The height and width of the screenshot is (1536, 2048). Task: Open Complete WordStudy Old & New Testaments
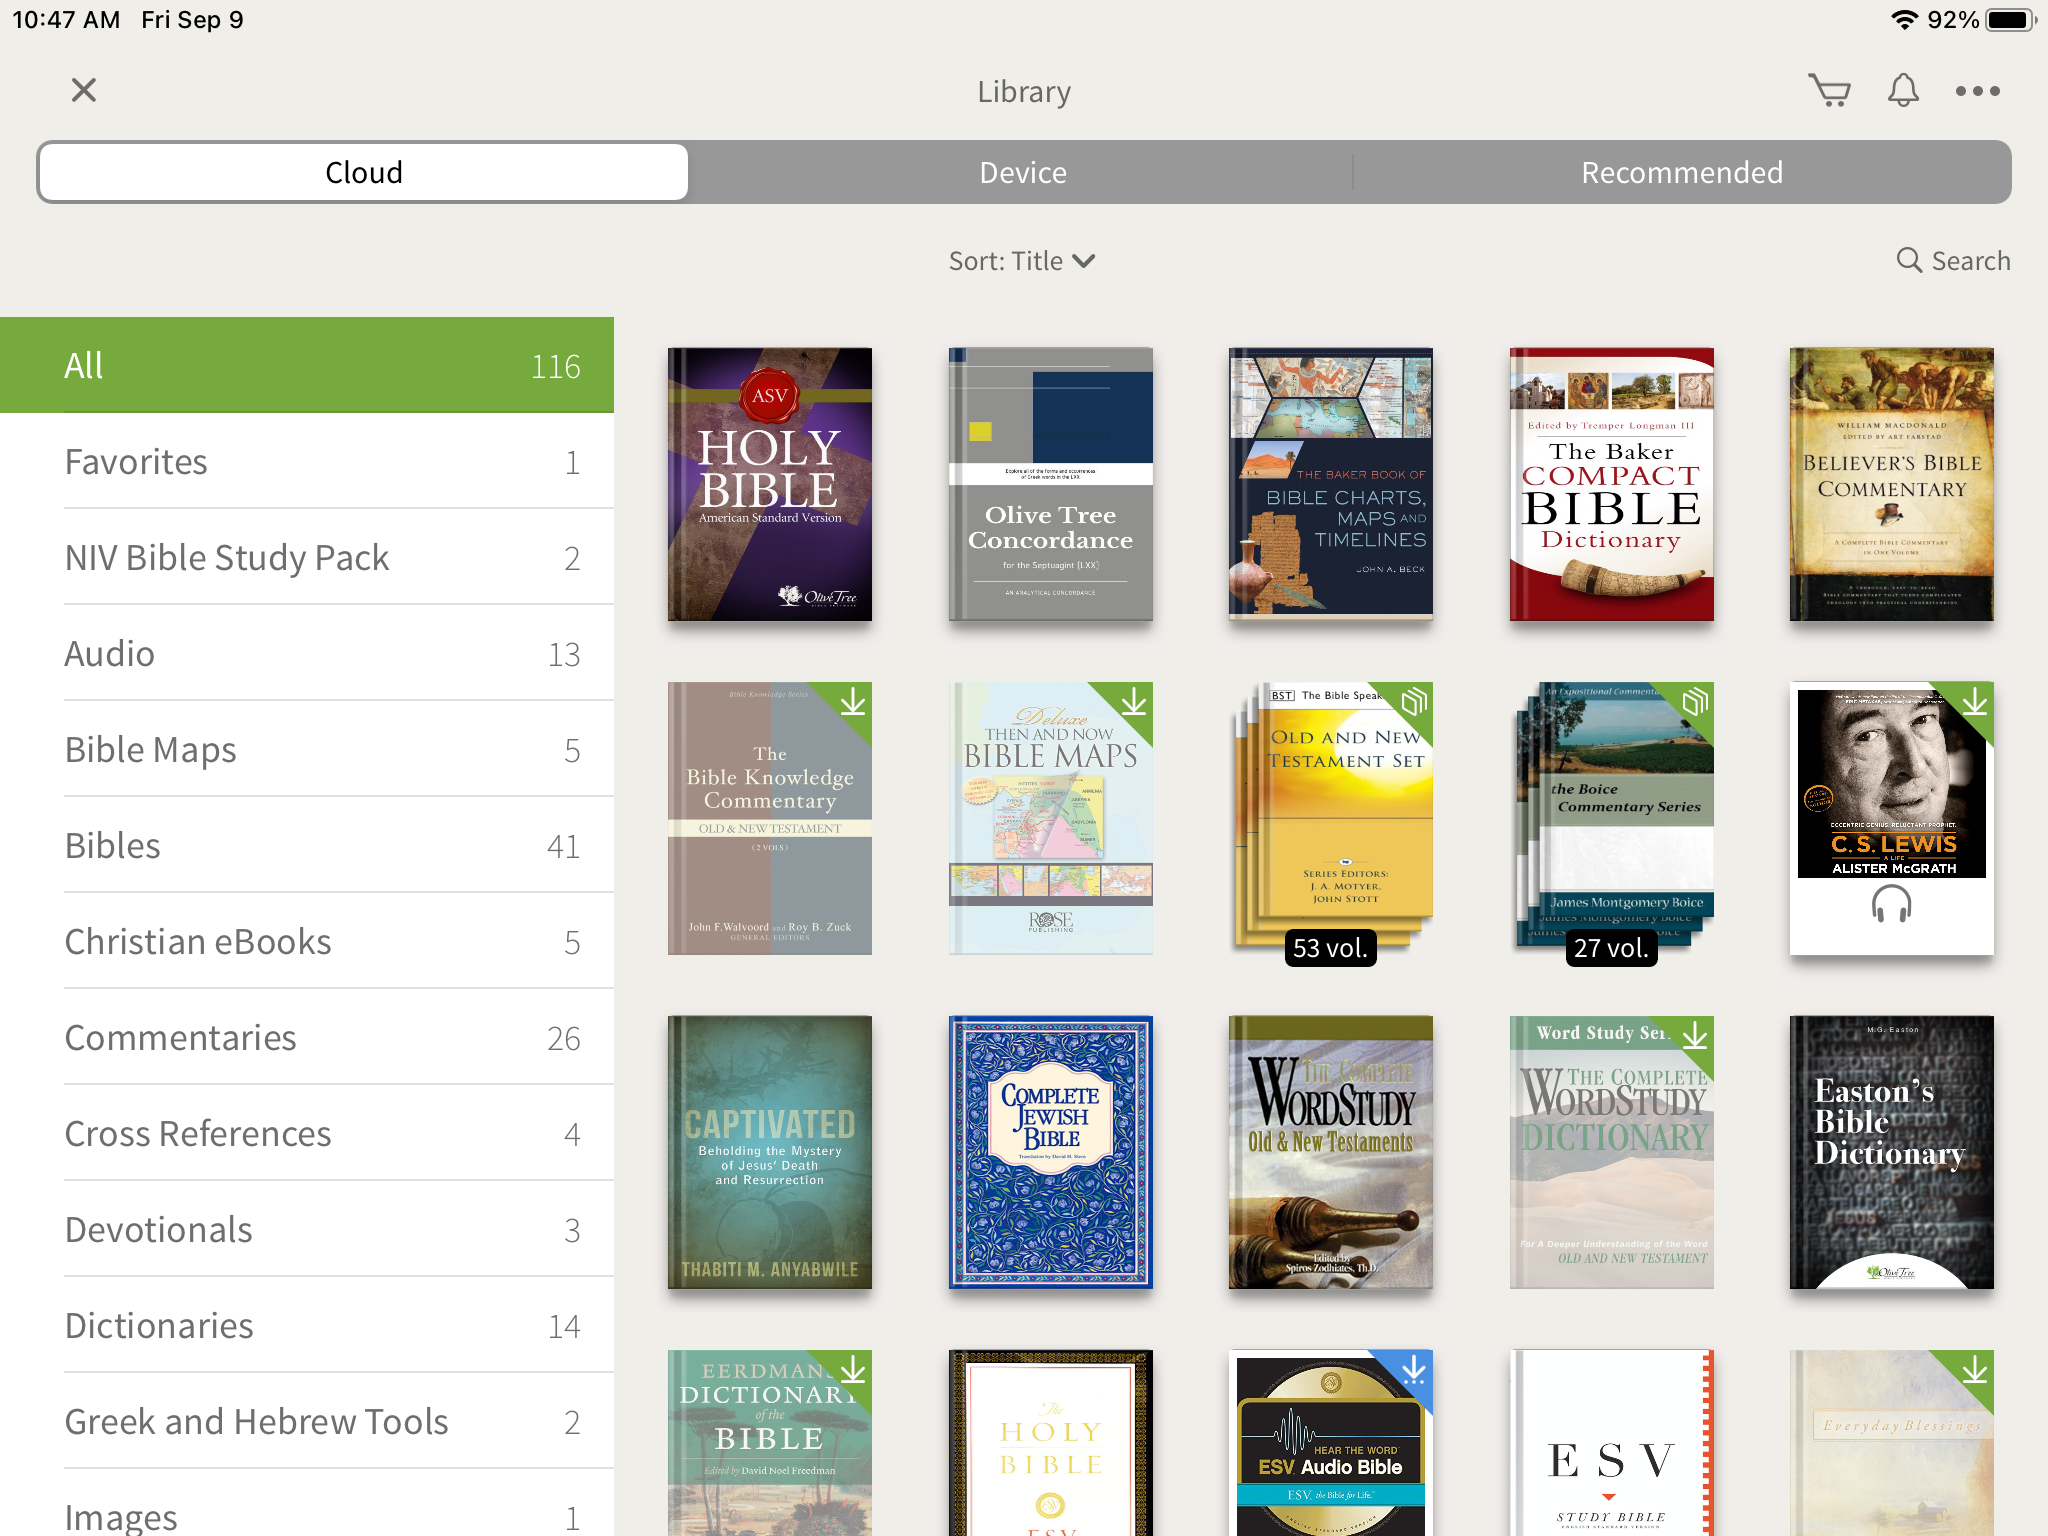pyautogui.click(x=1331, y=1152)
